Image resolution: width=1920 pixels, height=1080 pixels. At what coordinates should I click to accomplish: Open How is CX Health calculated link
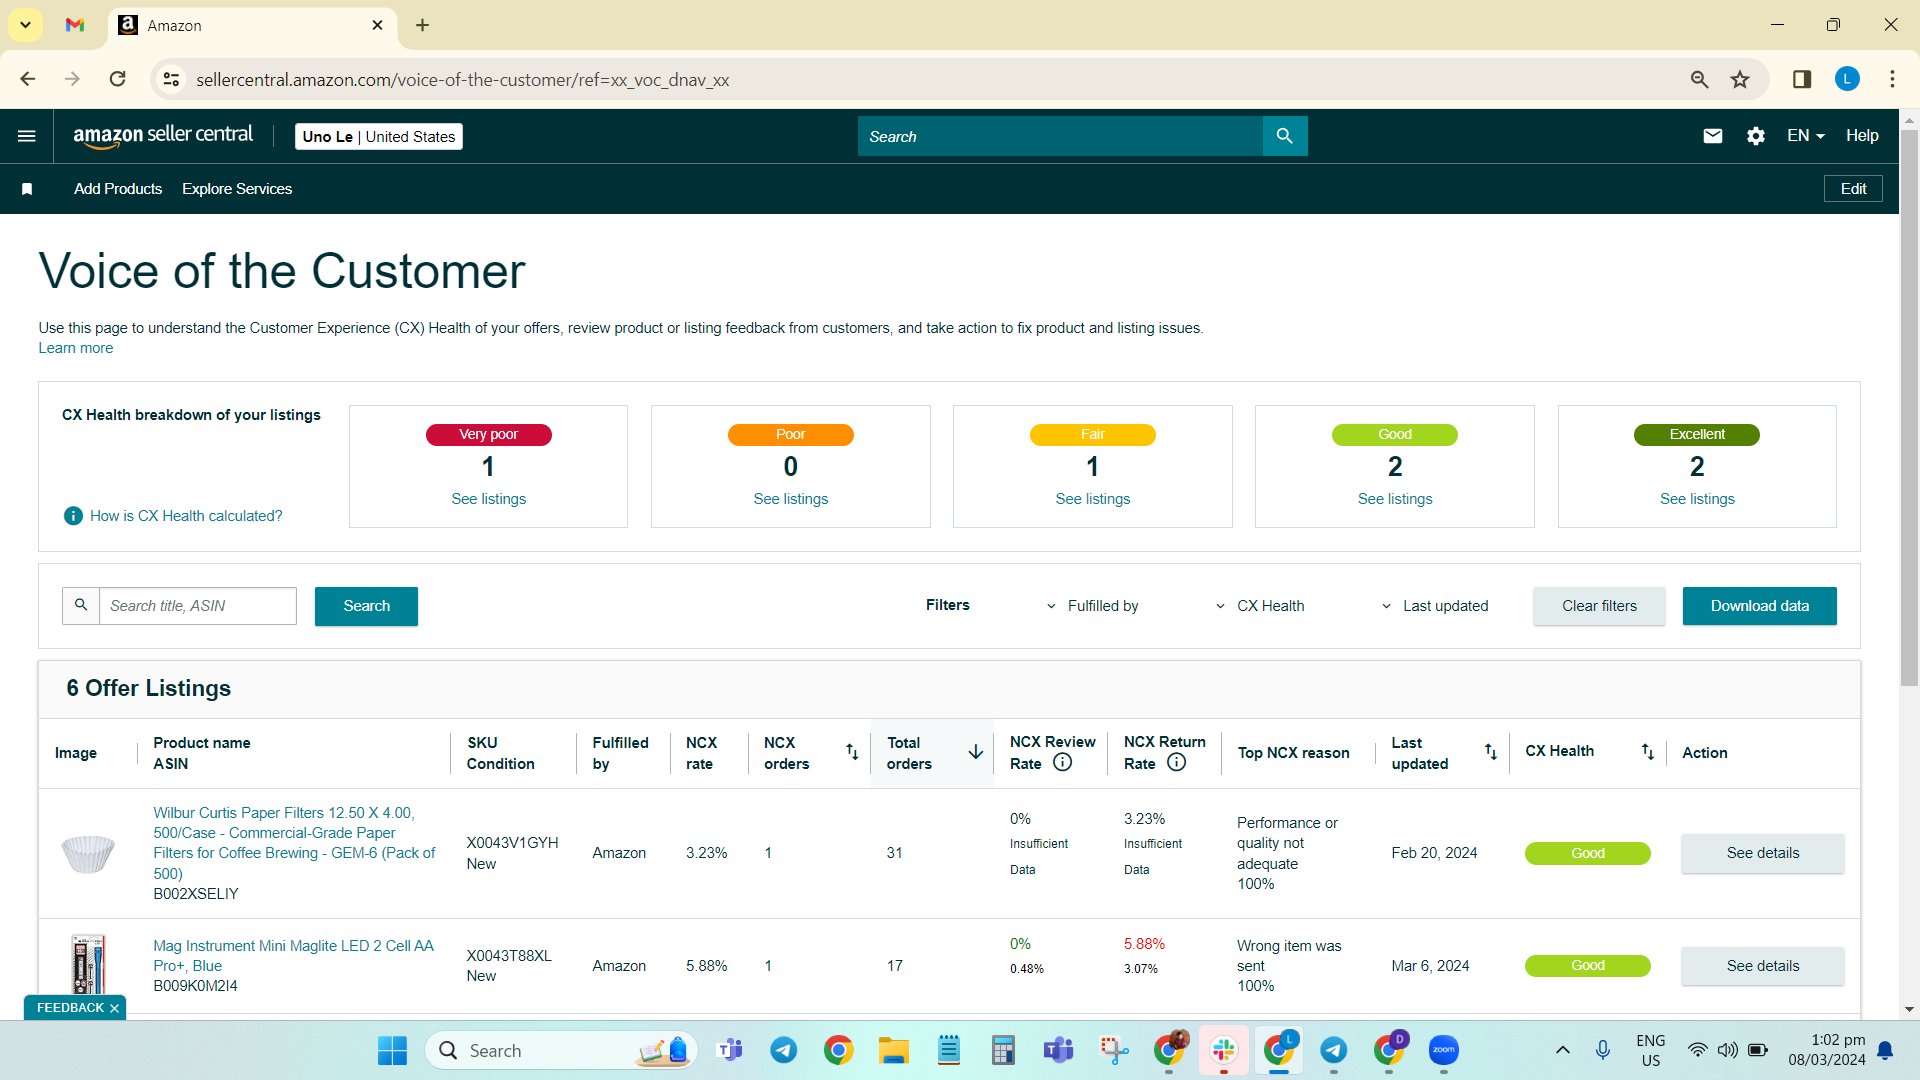coord(186,516)
